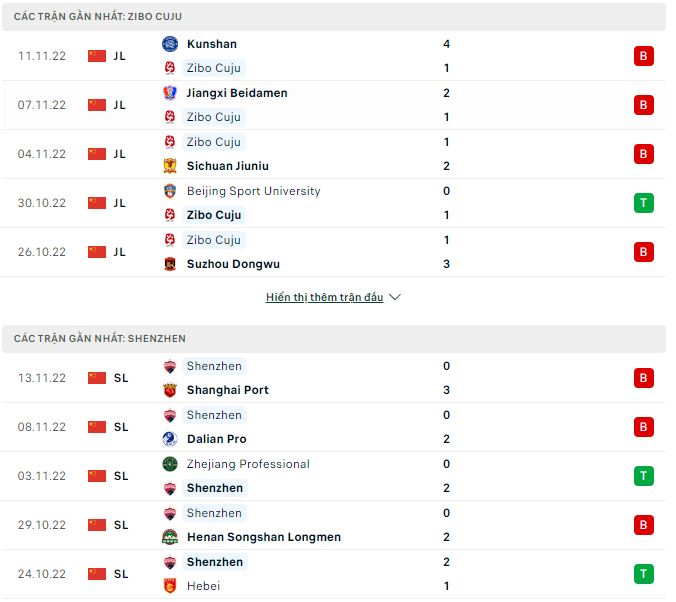Select the China flag on the 11.11.22 row
The image size is (676, 602).
[x=97, y=56]
